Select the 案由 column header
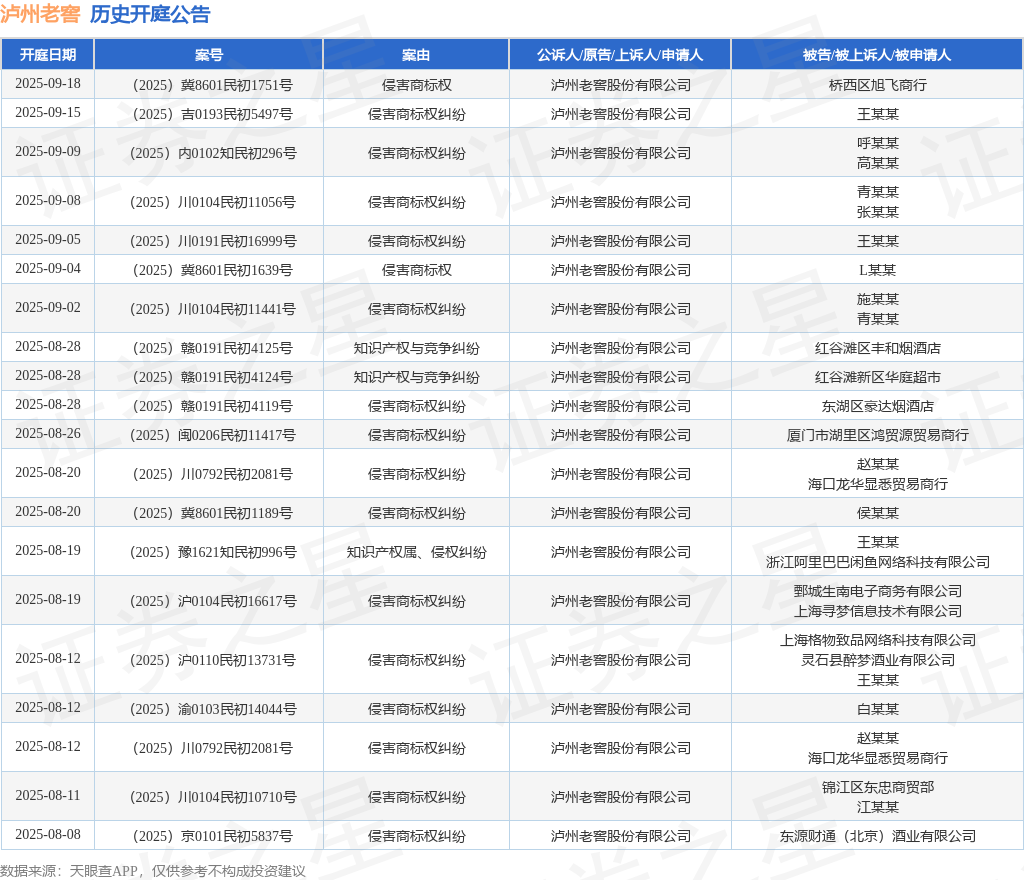1024x880 pixels. pyautogui.click(x=416, y=55)
